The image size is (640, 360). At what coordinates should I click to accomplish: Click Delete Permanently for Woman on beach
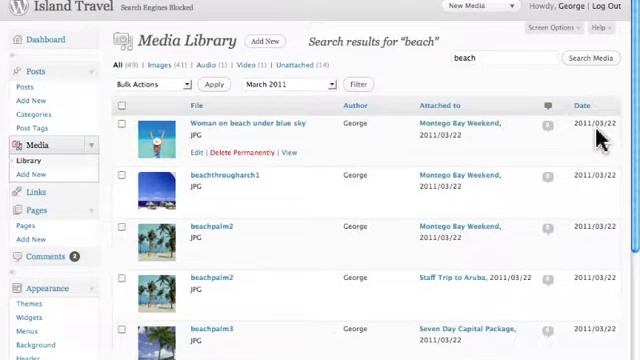(x=242, y=153)
